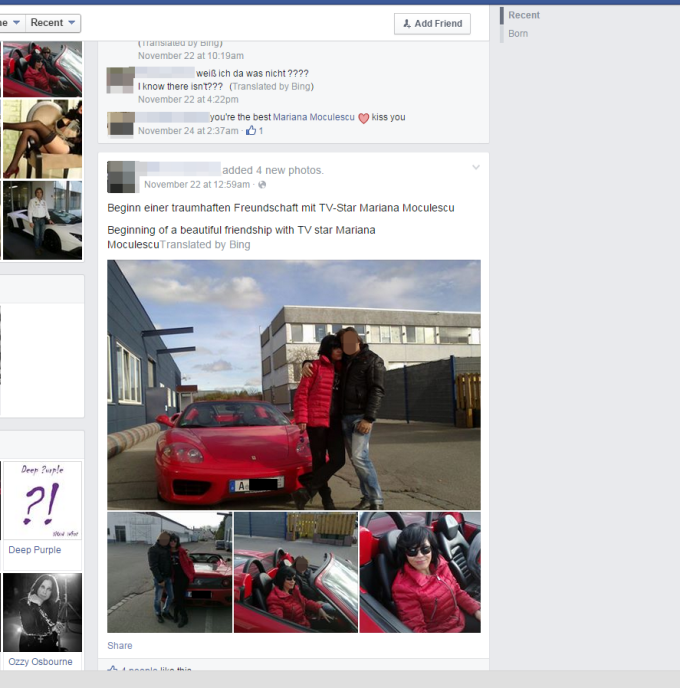
Task: Open the Deep Purple album cover thumbnail
Action: click(42, 500)
